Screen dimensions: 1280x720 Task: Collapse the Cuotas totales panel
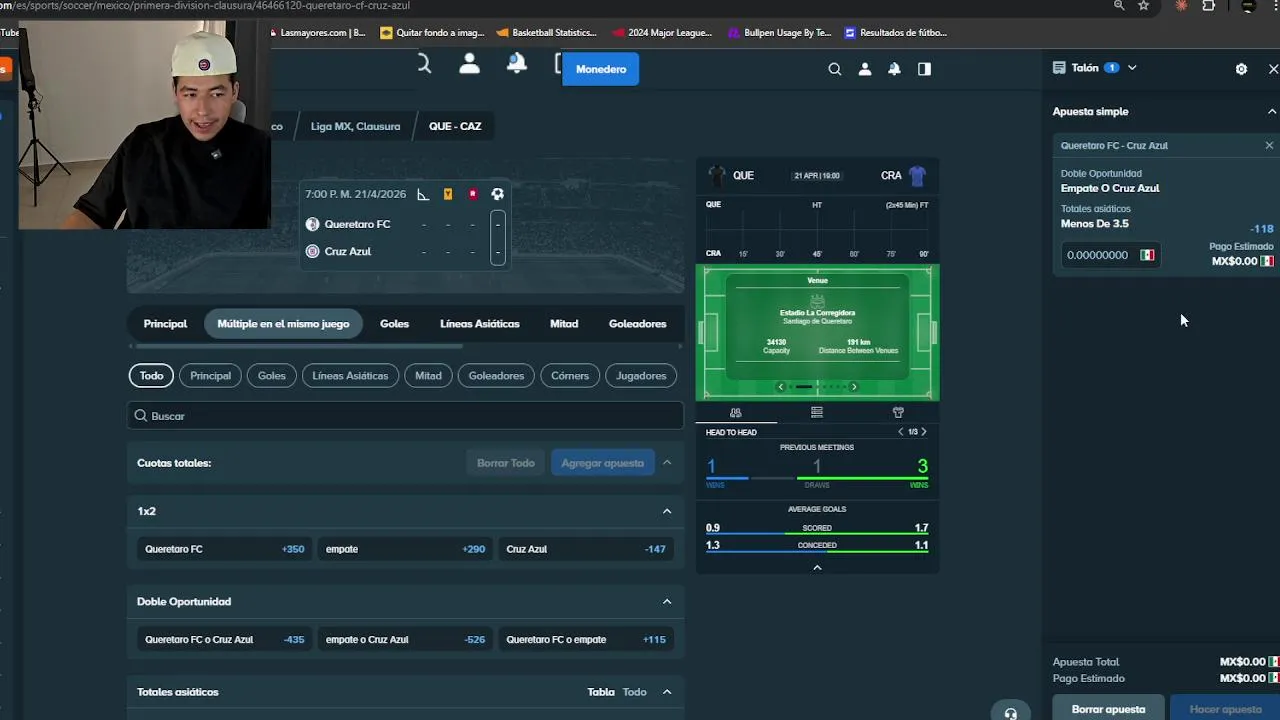coord(667,463)
